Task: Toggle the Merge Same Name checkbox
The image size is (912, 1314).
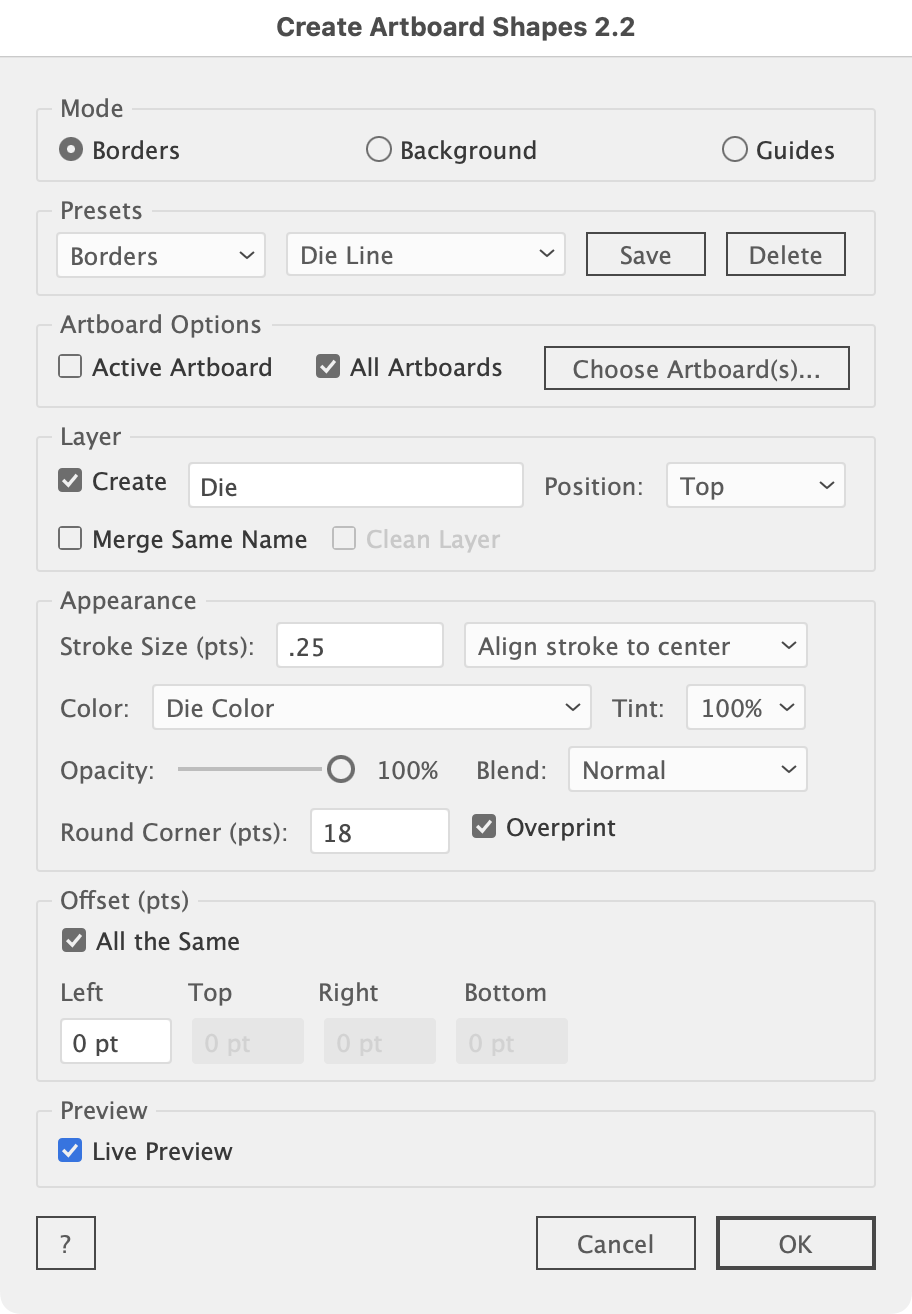Action: 71,539
